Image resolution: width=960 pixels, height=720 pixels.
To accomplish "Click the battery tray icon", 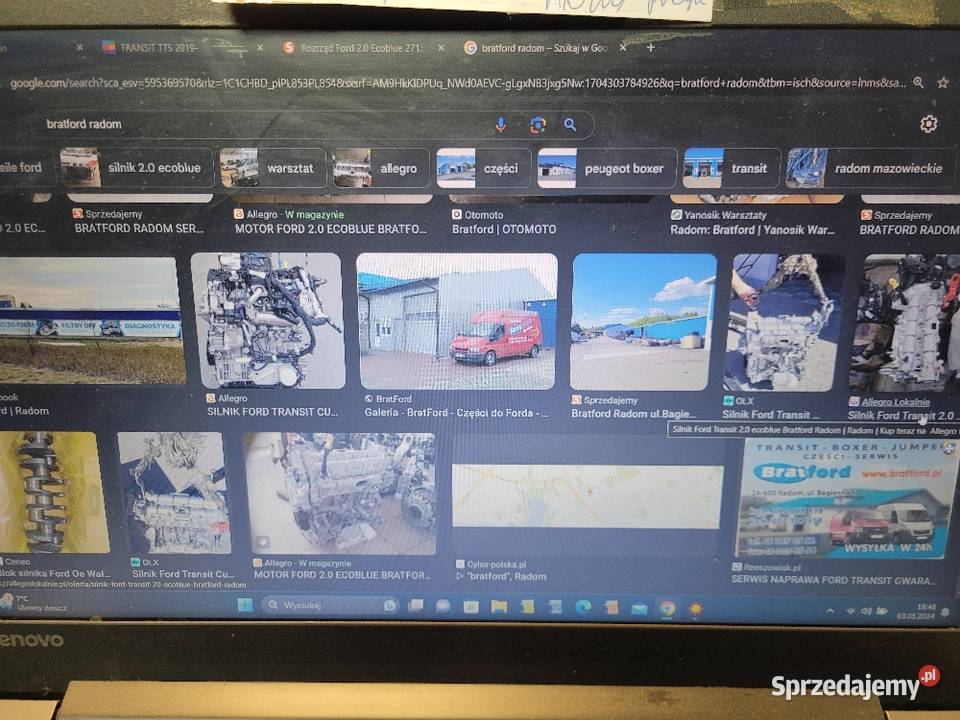I will [x=882, y=610].
